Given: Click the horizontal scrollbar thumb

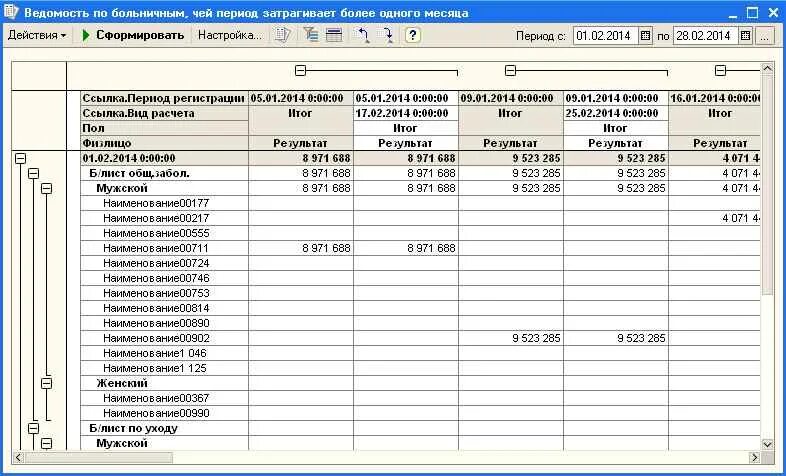Looking at the screenshot, I should pos(98,457).
